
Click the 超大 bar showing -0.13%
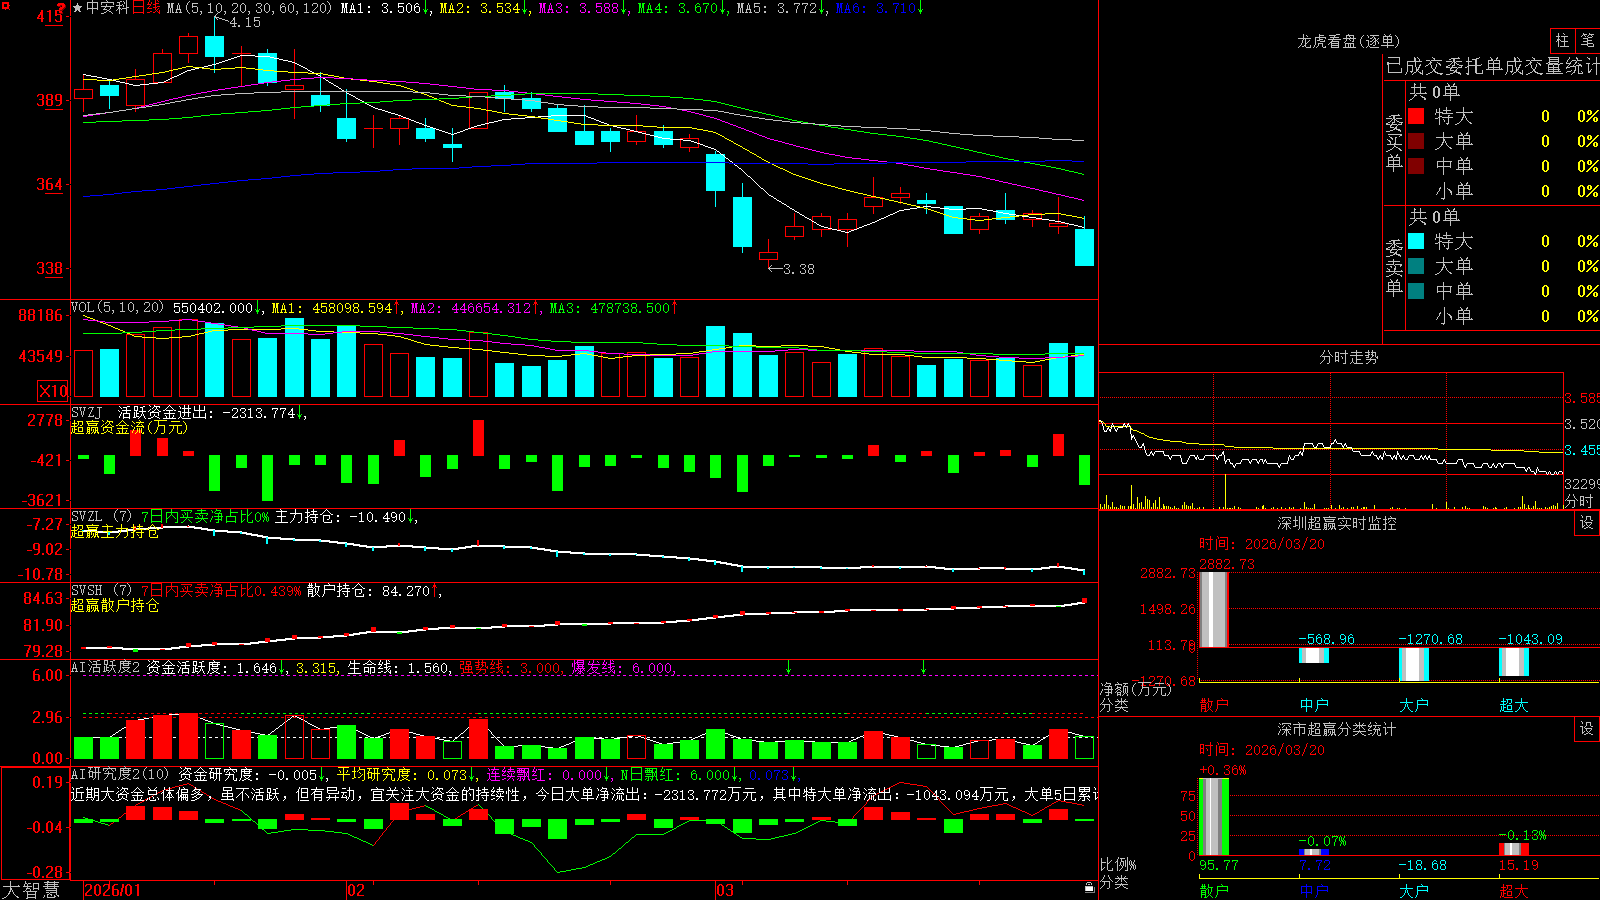tap(1514, 849)
